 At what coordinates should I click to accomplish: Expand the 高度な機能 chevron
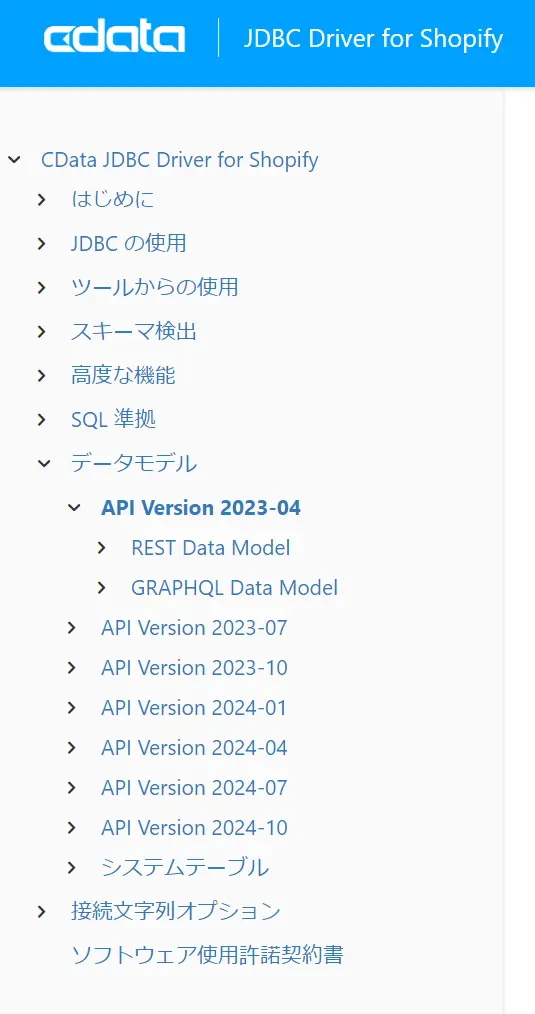(42, 376)
